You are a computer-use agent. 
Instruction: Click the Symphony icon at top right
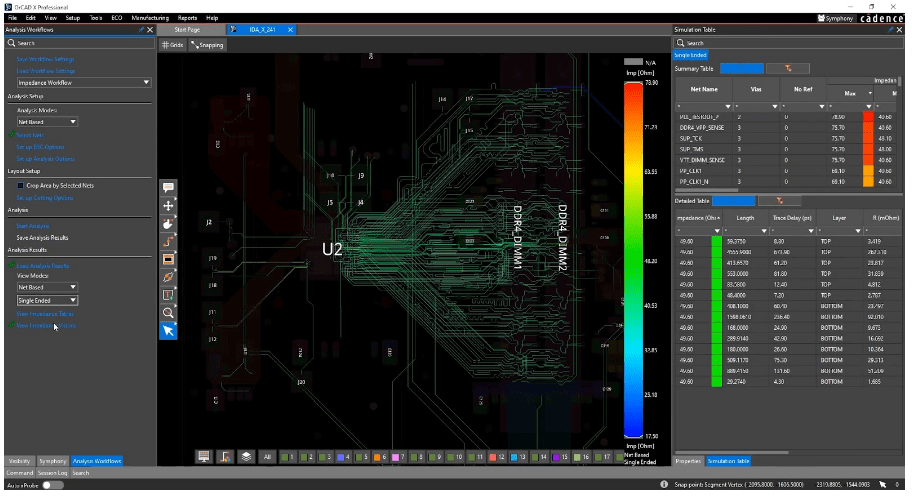pos(835,19)
